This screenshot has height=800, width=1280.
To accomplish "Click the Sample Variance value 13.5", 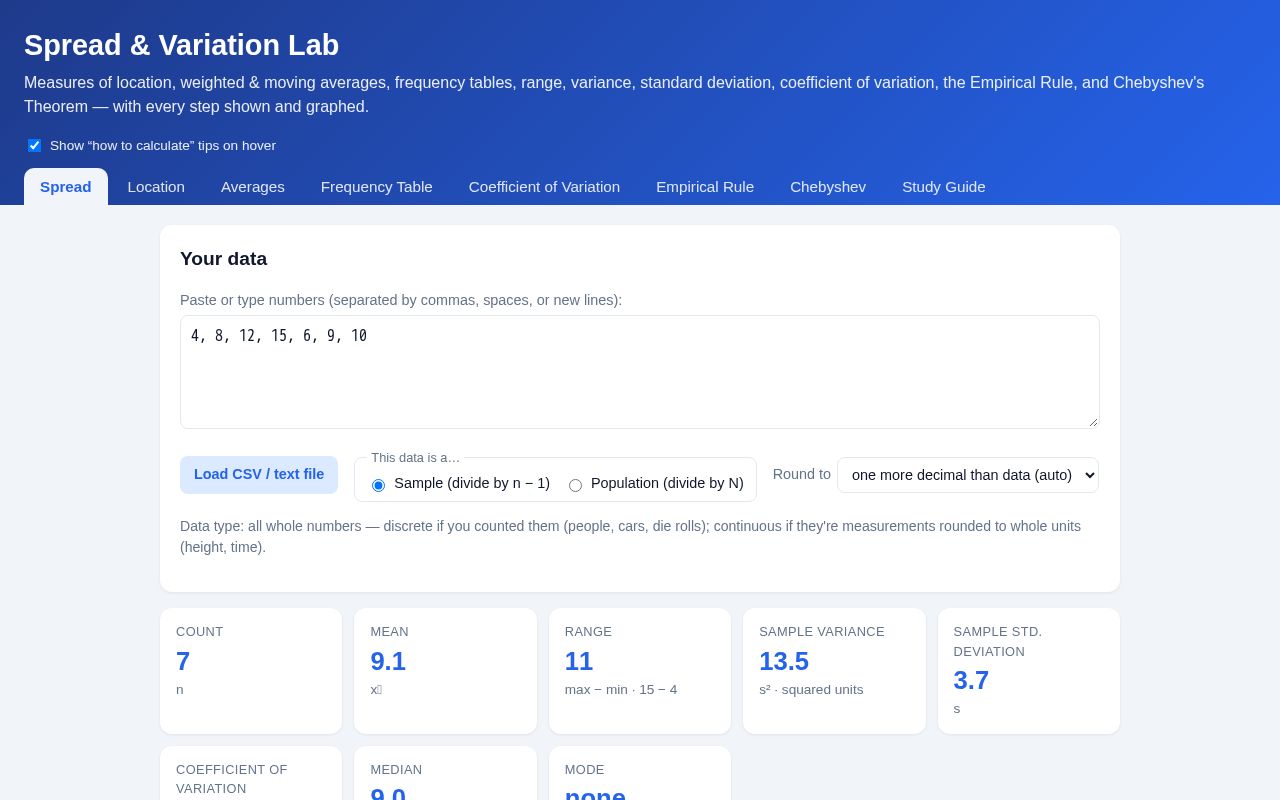I will [784, 661].
